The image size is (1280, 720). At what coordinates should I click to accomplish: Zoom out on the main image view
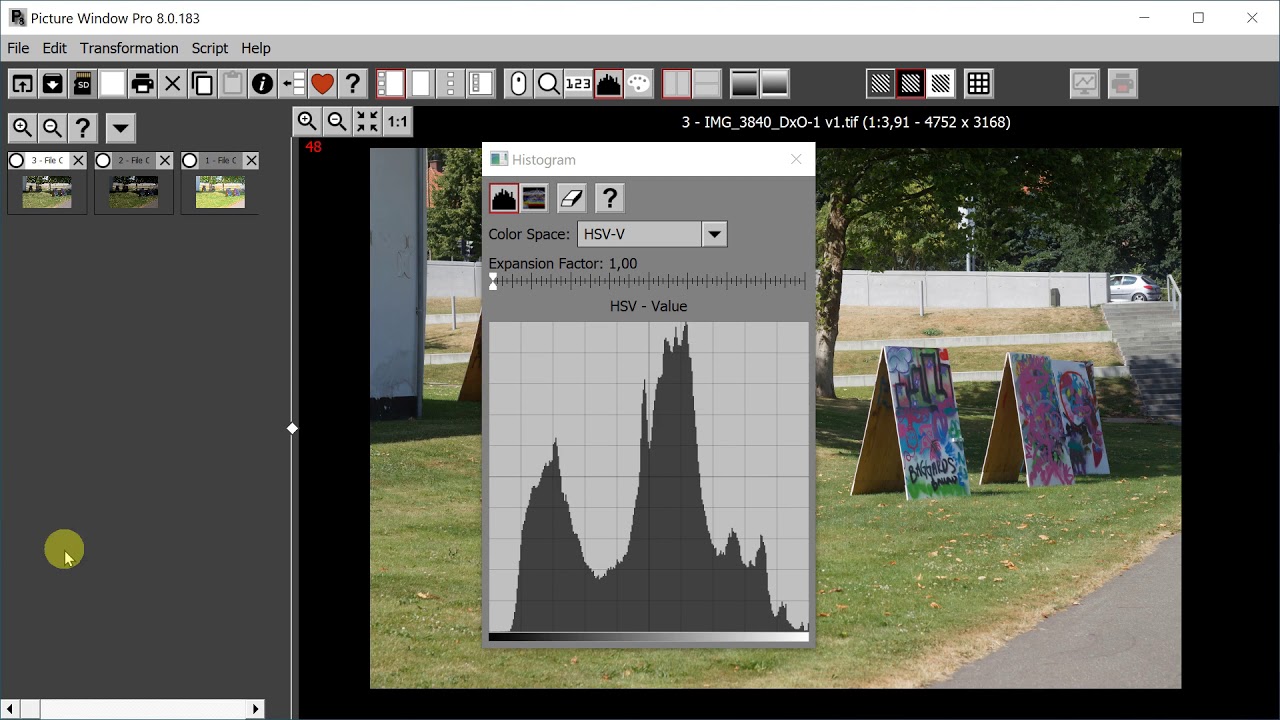pyautogui.click(x=337, y=122)
